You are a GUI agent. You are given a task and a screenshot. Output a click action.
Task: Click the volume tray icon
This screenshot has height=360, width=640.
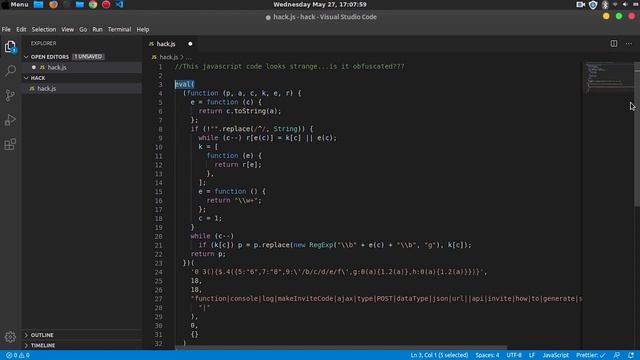click(x=625, y=4)
